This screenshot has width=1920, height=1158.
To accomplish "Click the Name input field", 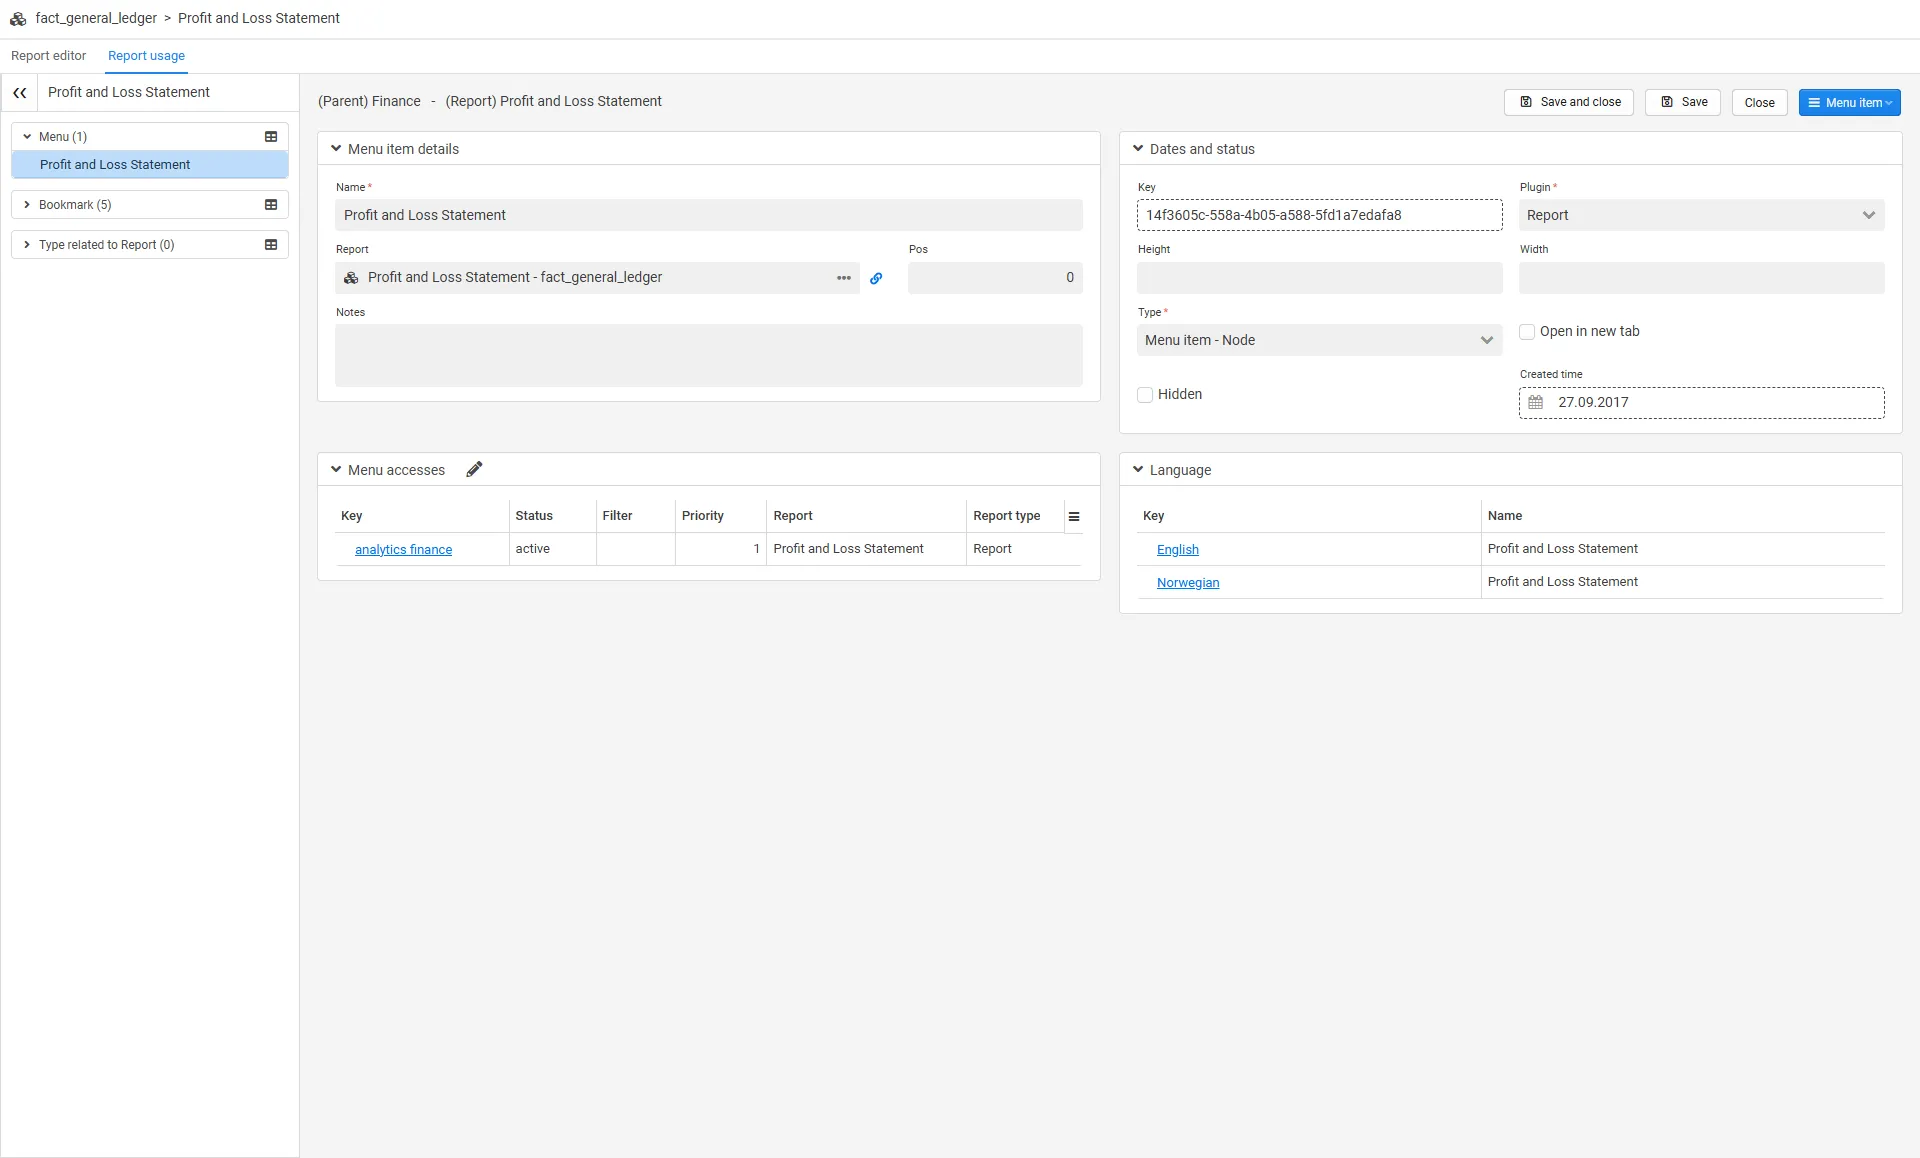I will pos(709,215).
